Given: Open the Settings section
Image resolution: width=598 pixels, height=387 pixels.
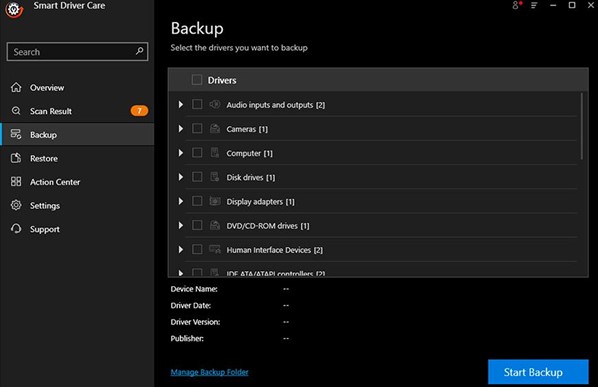Looking at the screenshot, I should 77,205.
